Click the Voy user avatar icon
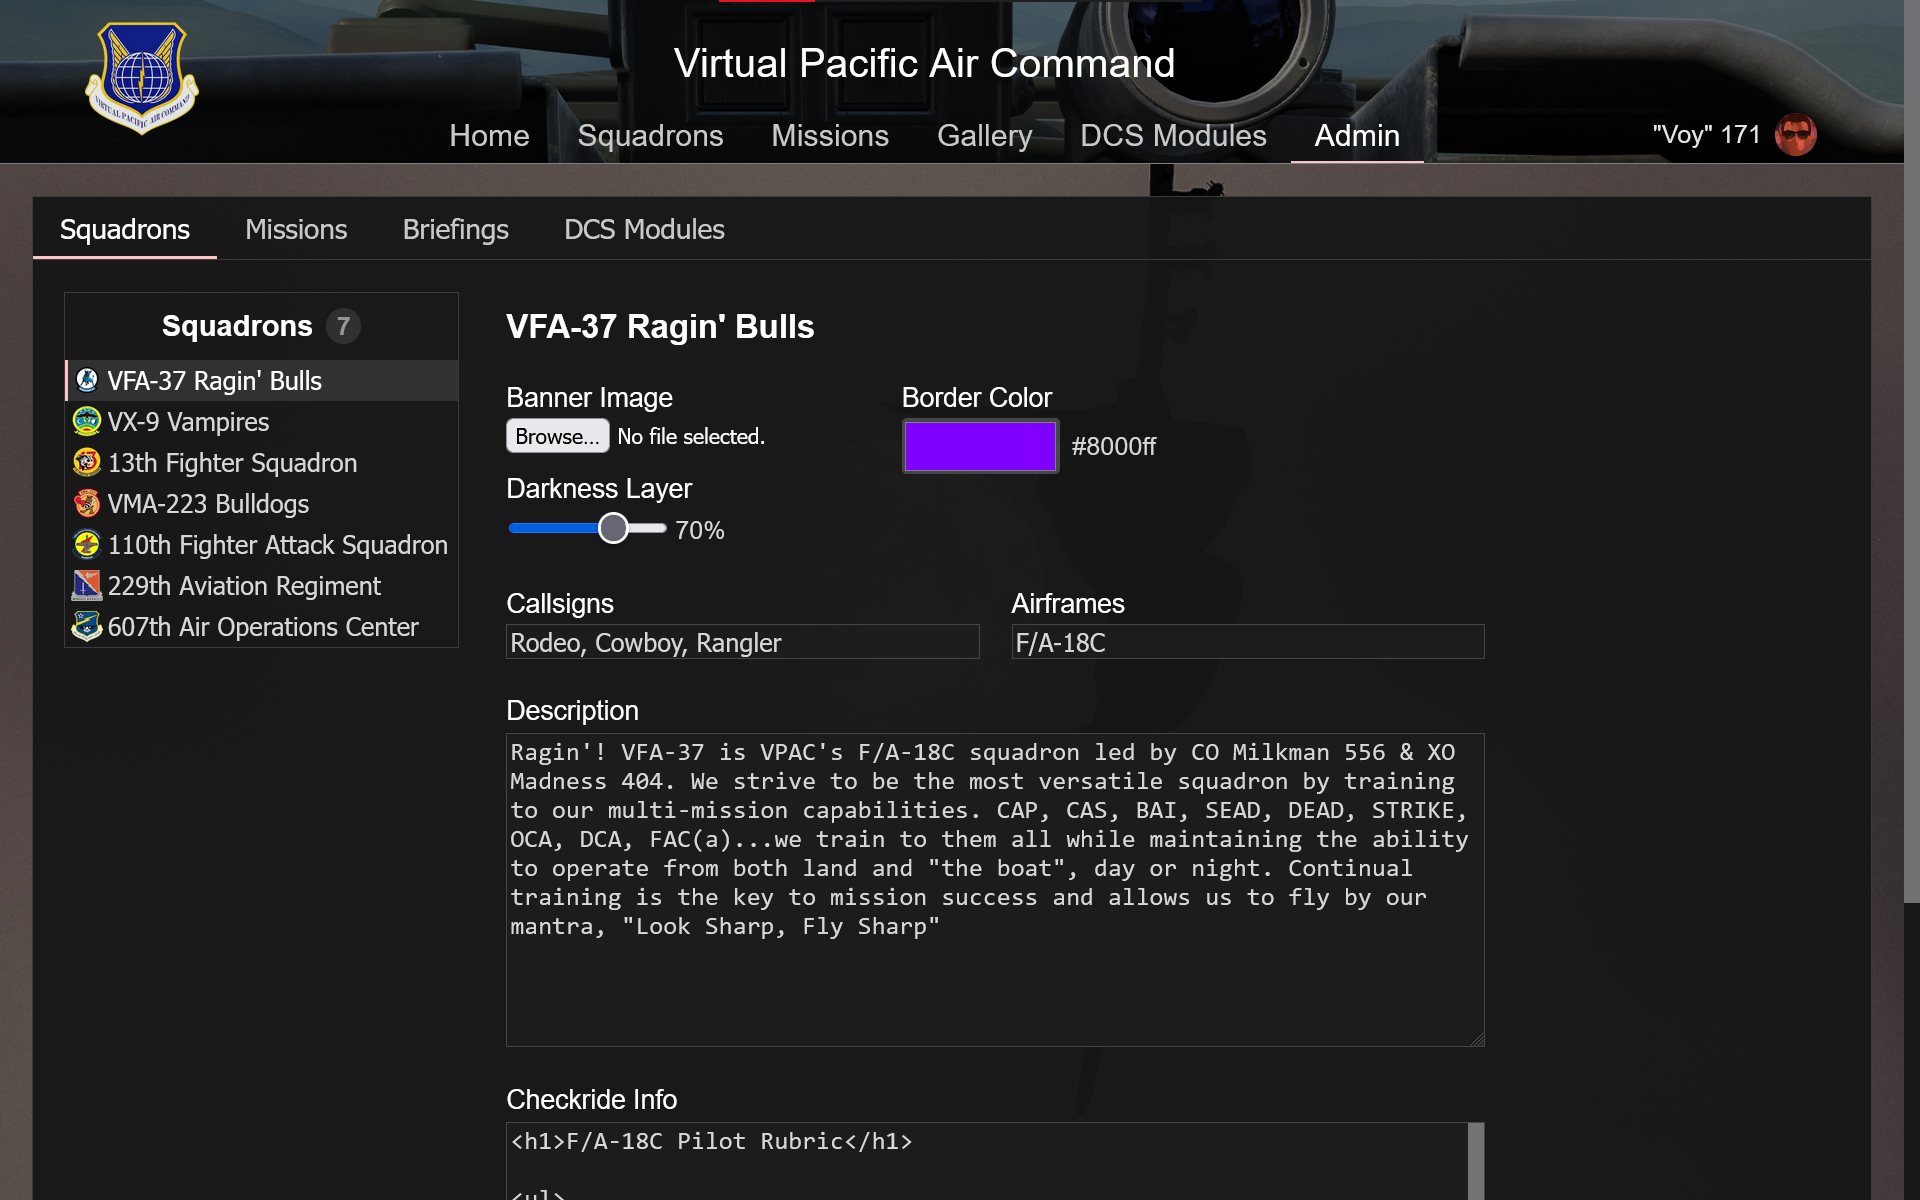 (x=1795, y=135)
